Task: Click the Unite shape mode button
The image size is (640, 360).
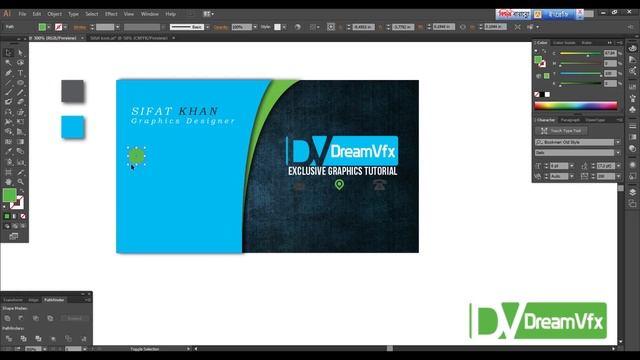Action: (x=7, y=318)
